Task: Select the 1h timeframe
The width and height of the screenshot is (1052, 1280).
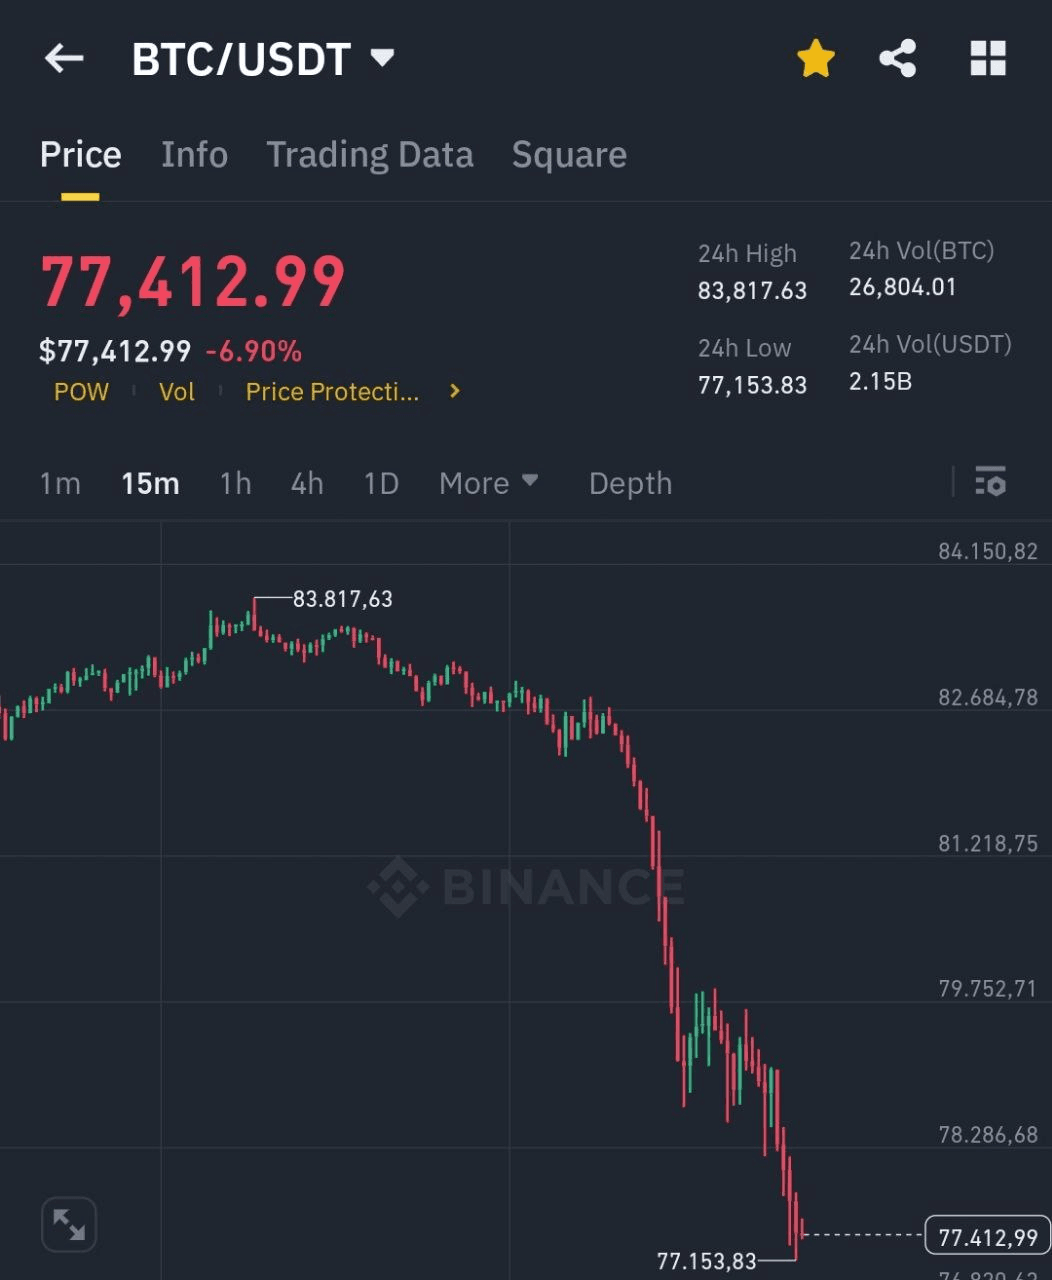Action: click(235, 483)
